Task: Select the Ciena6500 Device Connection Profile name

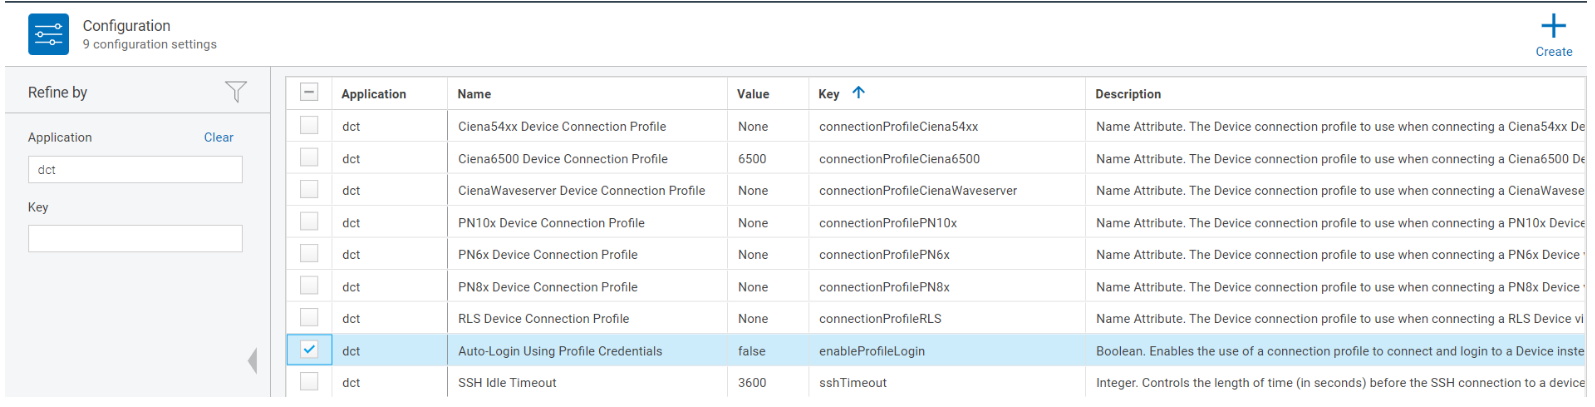Action: point(563,159)
